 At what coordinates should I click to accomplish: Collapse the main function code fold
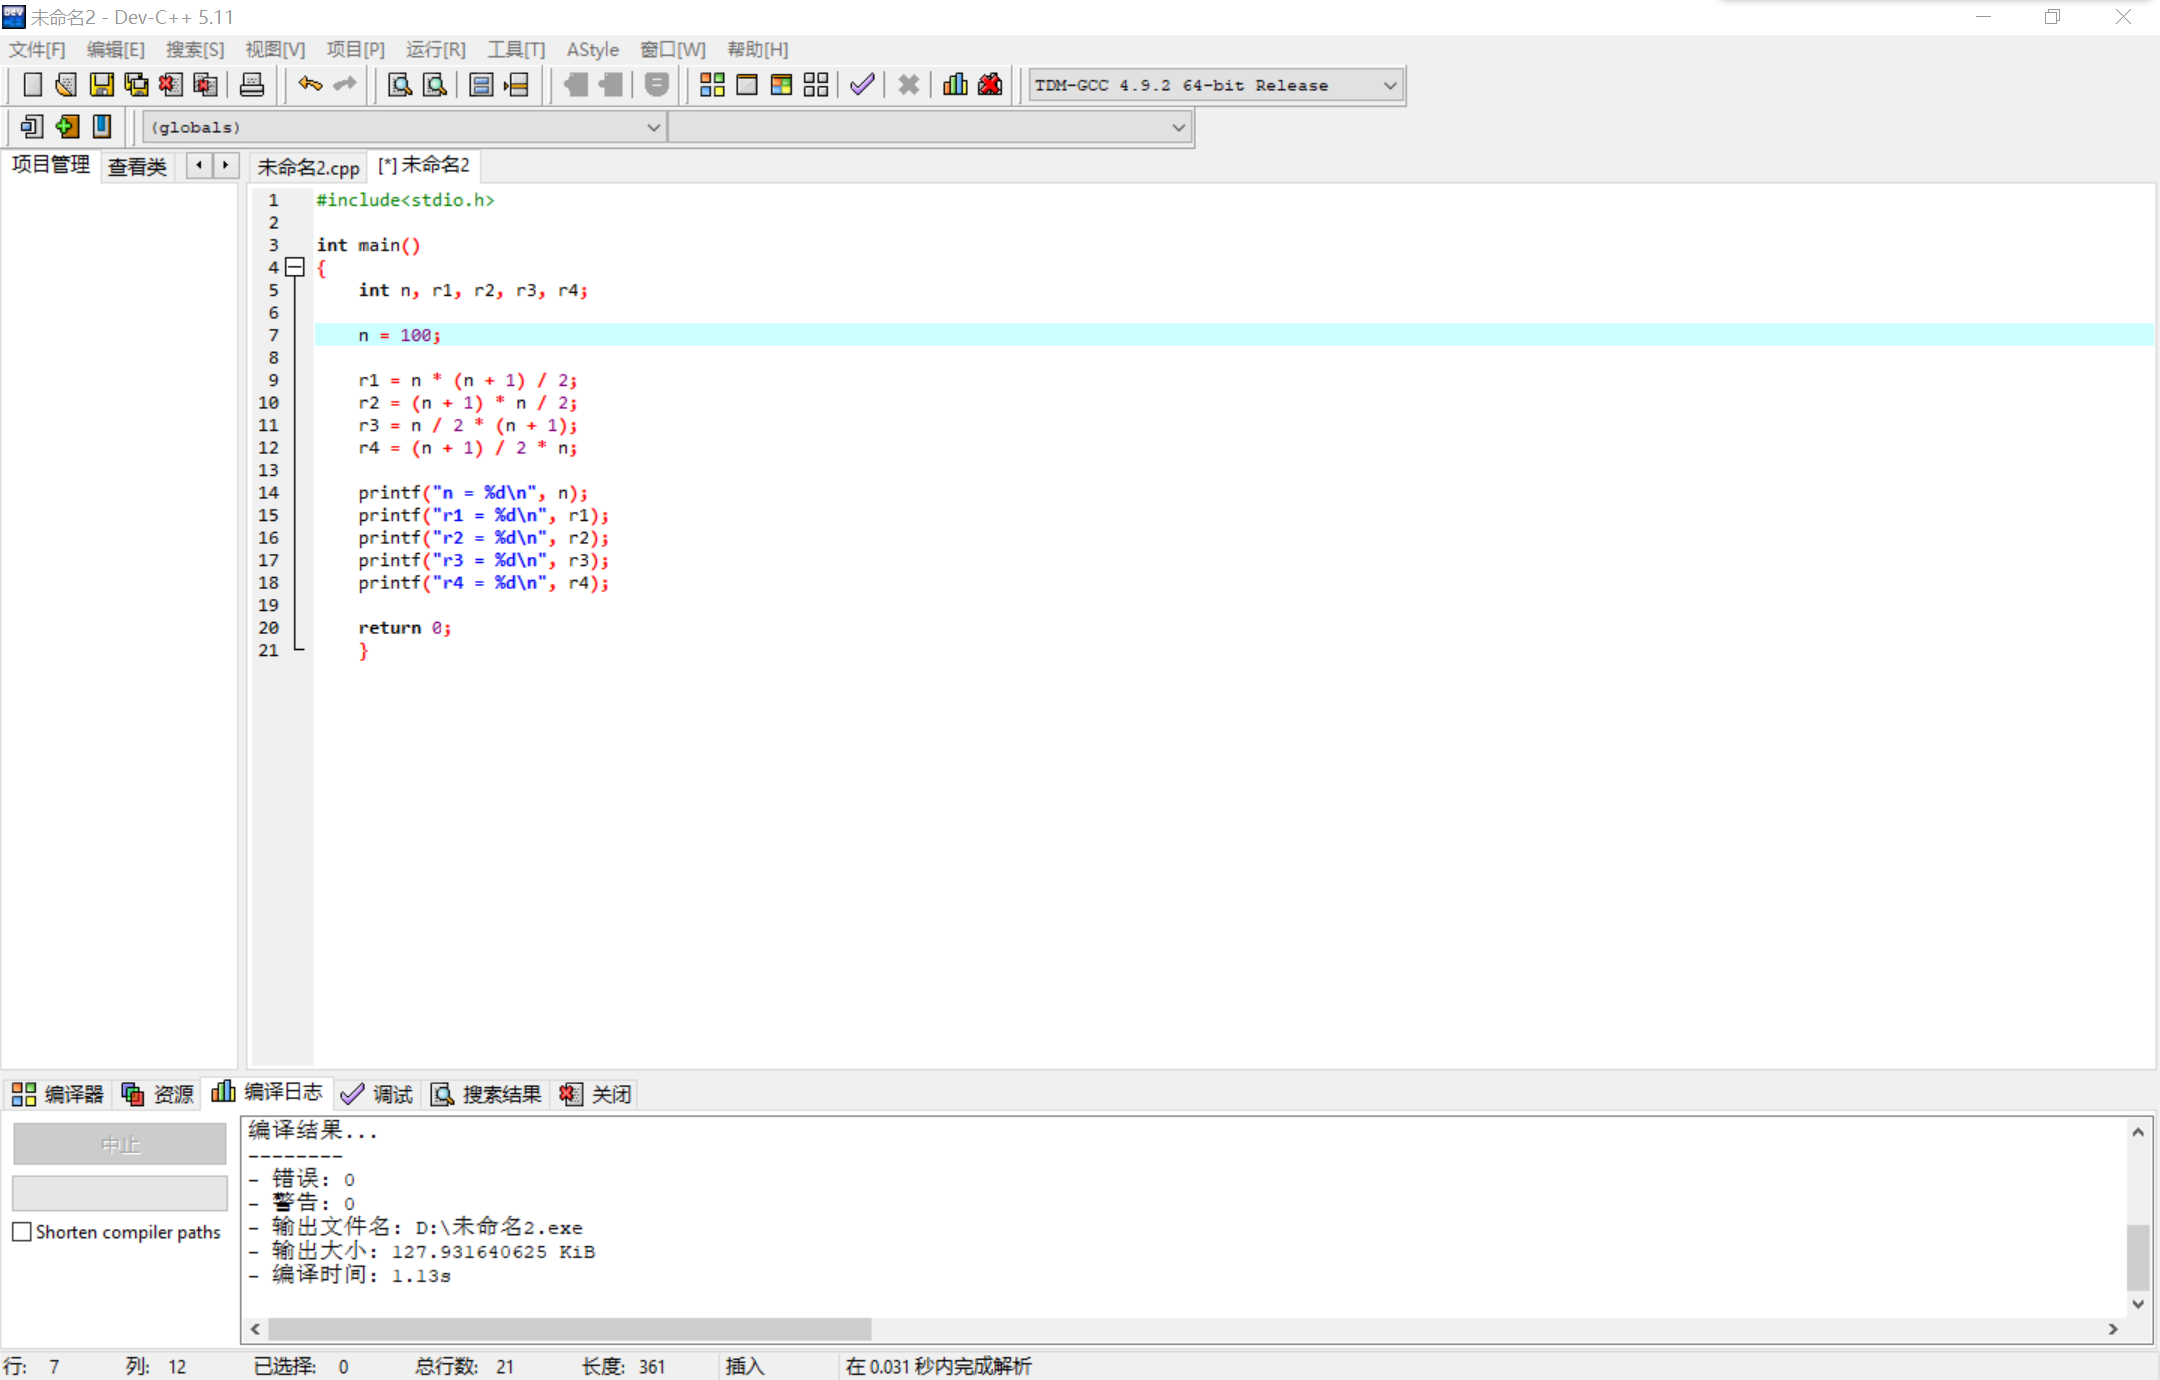click(295, 267)
